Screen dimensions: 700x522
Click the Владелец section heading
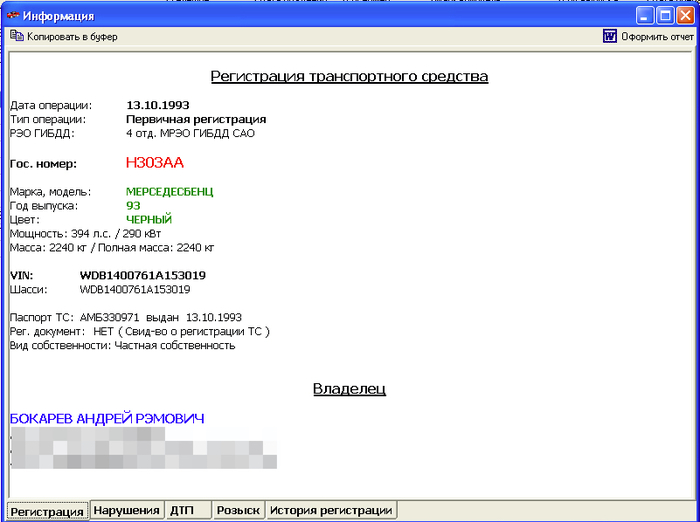pos(349,389)
